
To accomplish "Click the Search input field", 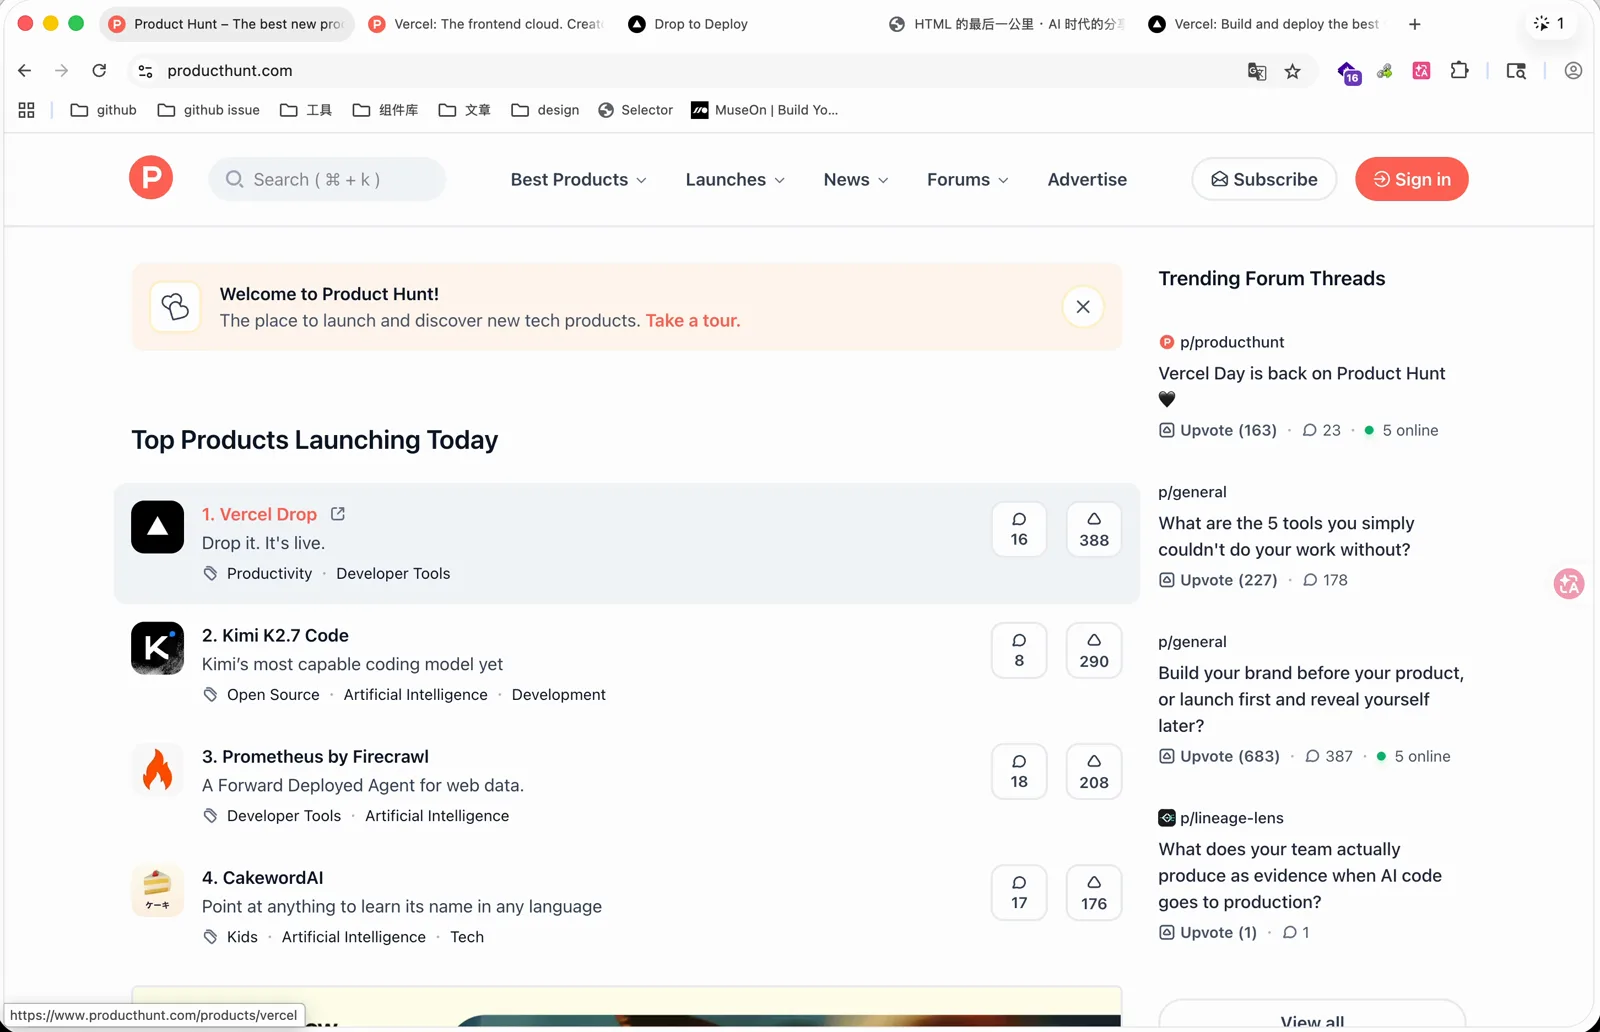I will tap(327, 179).
